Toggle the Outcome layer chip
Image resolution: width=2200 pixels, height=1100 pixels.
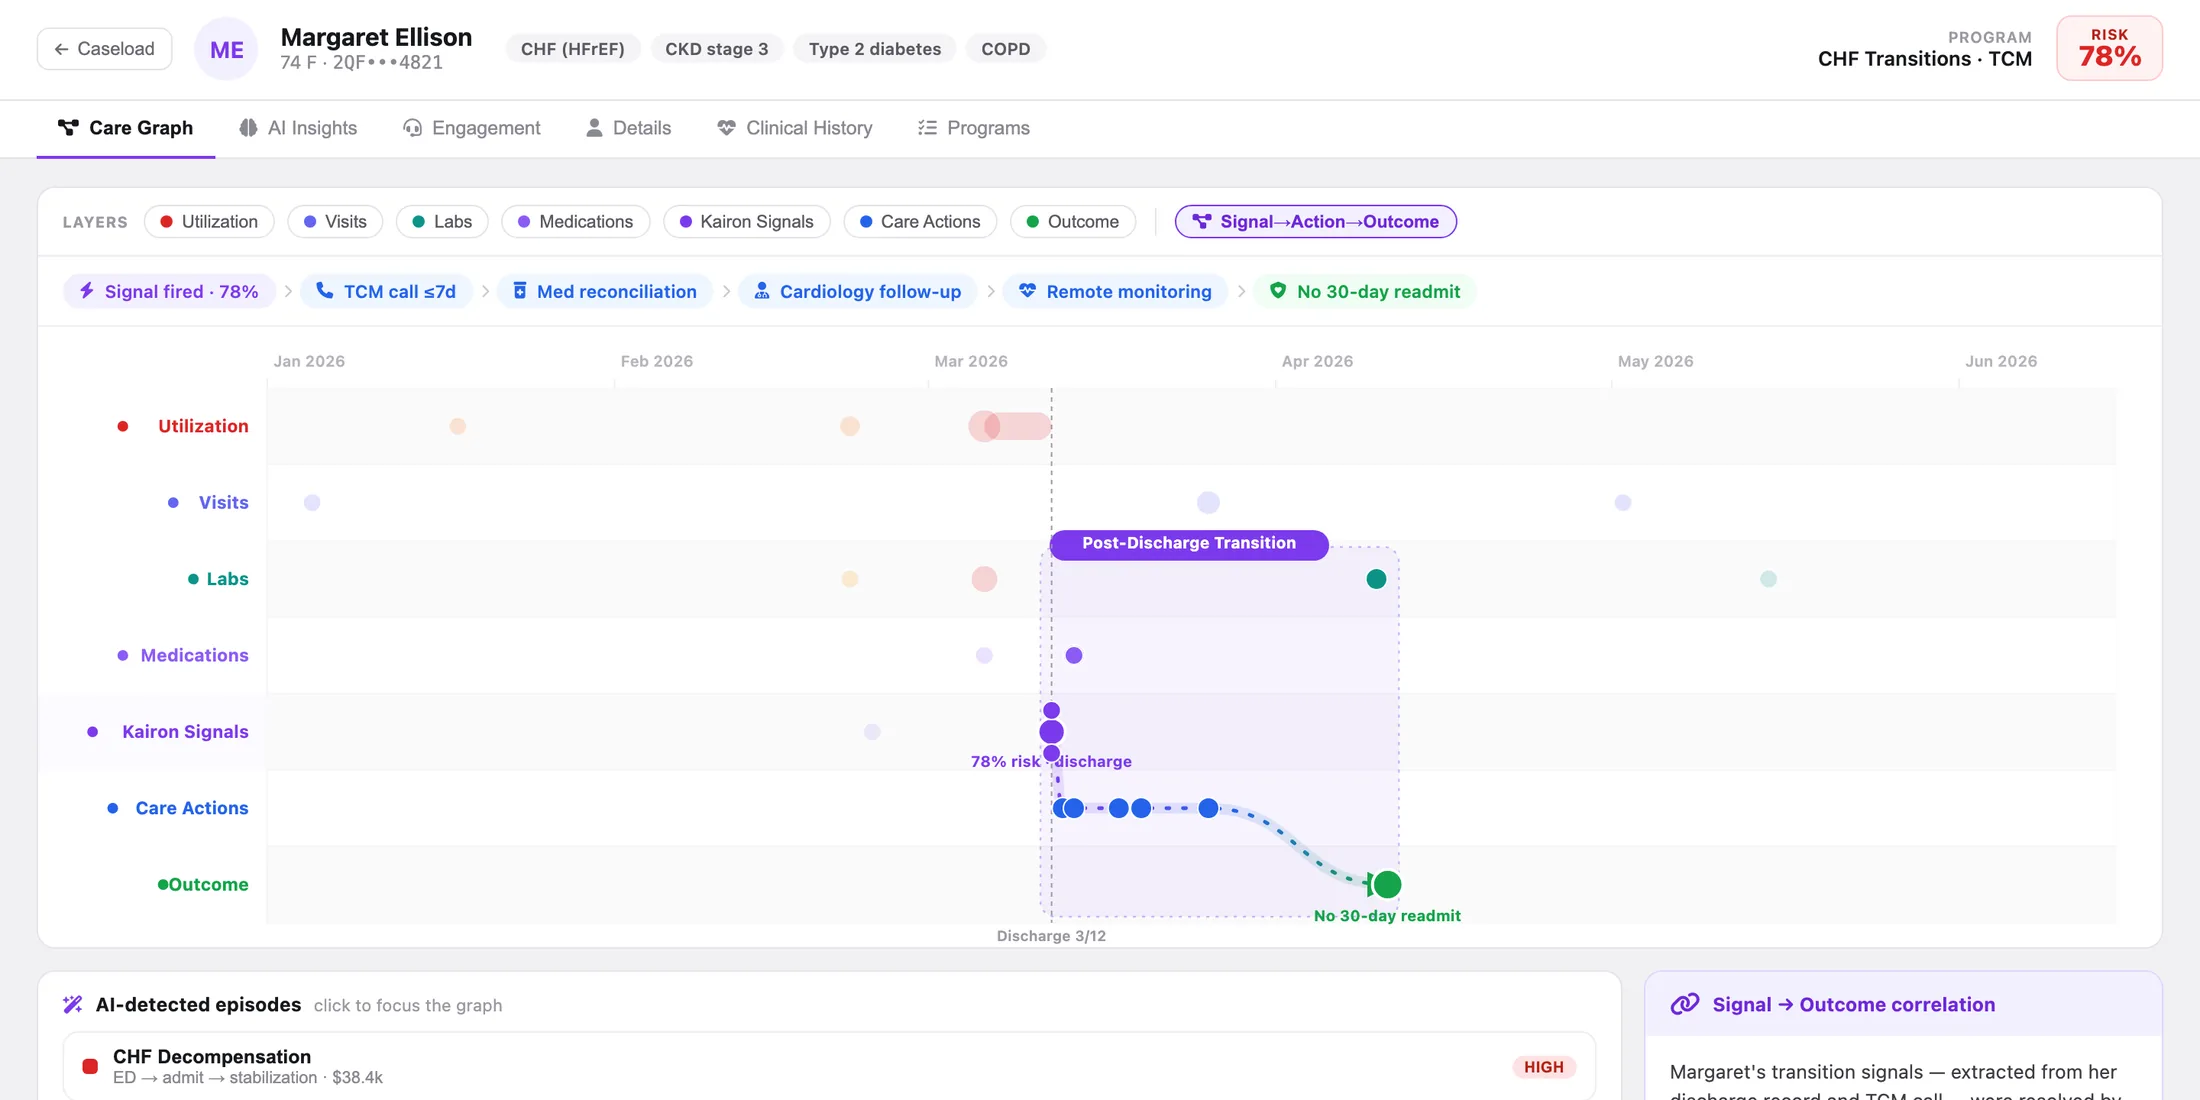pos(1073,221)
